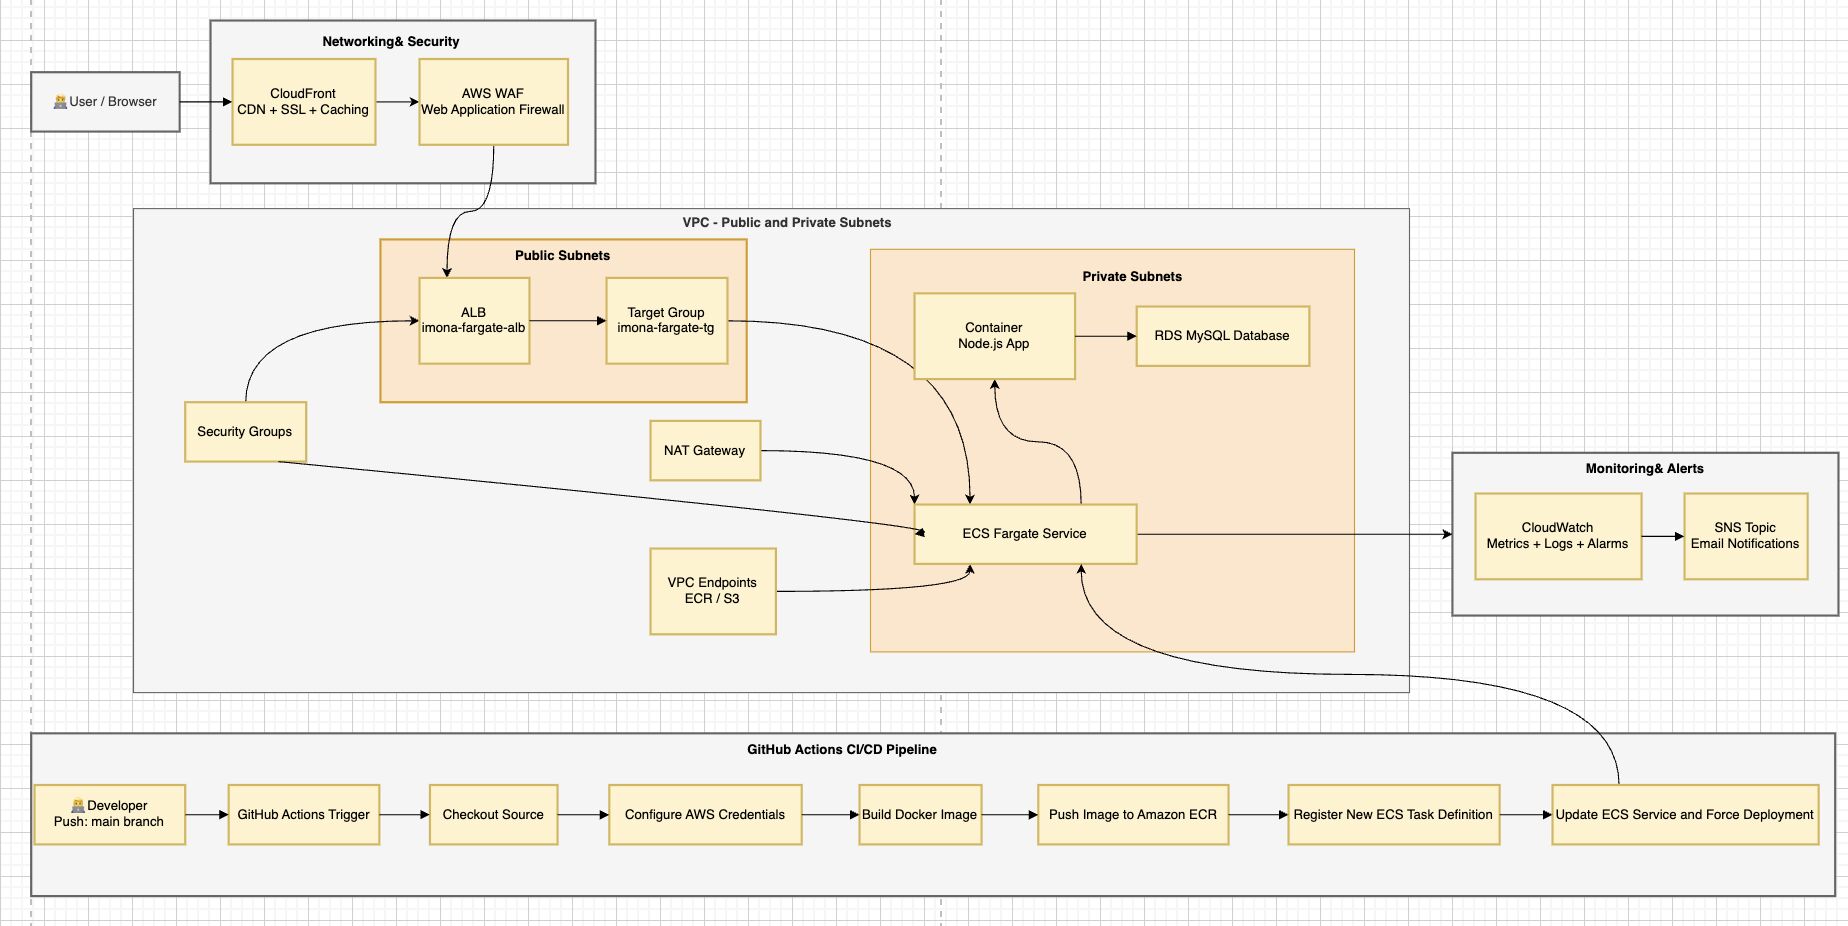Click the SNS Topic Email Notifications node

click(1745, 536)
